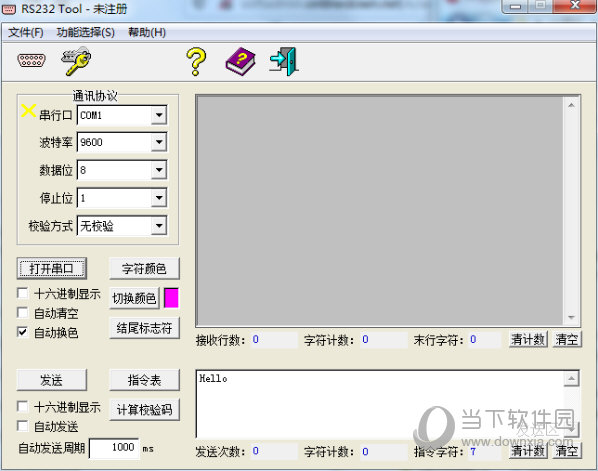Click the 字符颜色 button
This screenshot has height=471, width=598.
click(x=144, y=268)
